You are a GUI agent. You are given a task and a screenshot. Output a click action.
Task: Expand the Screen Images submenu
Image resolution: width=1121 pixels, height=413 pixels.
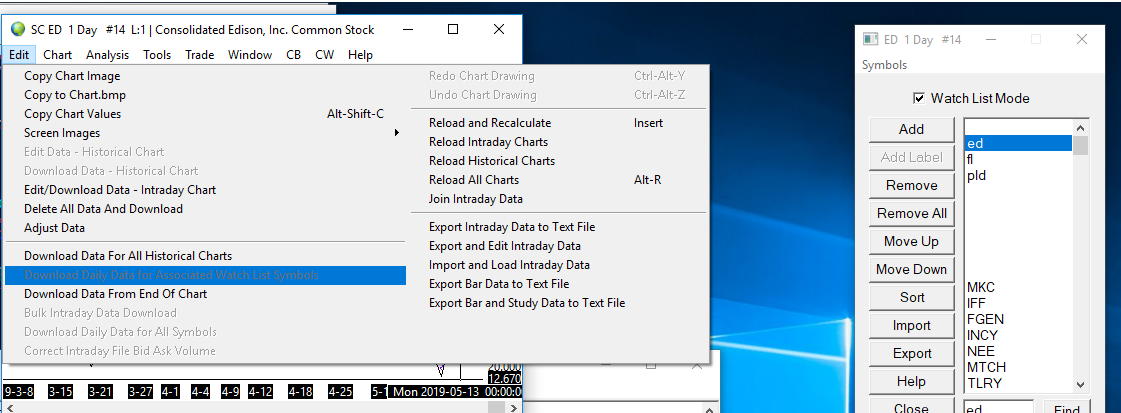click(205, 133)
